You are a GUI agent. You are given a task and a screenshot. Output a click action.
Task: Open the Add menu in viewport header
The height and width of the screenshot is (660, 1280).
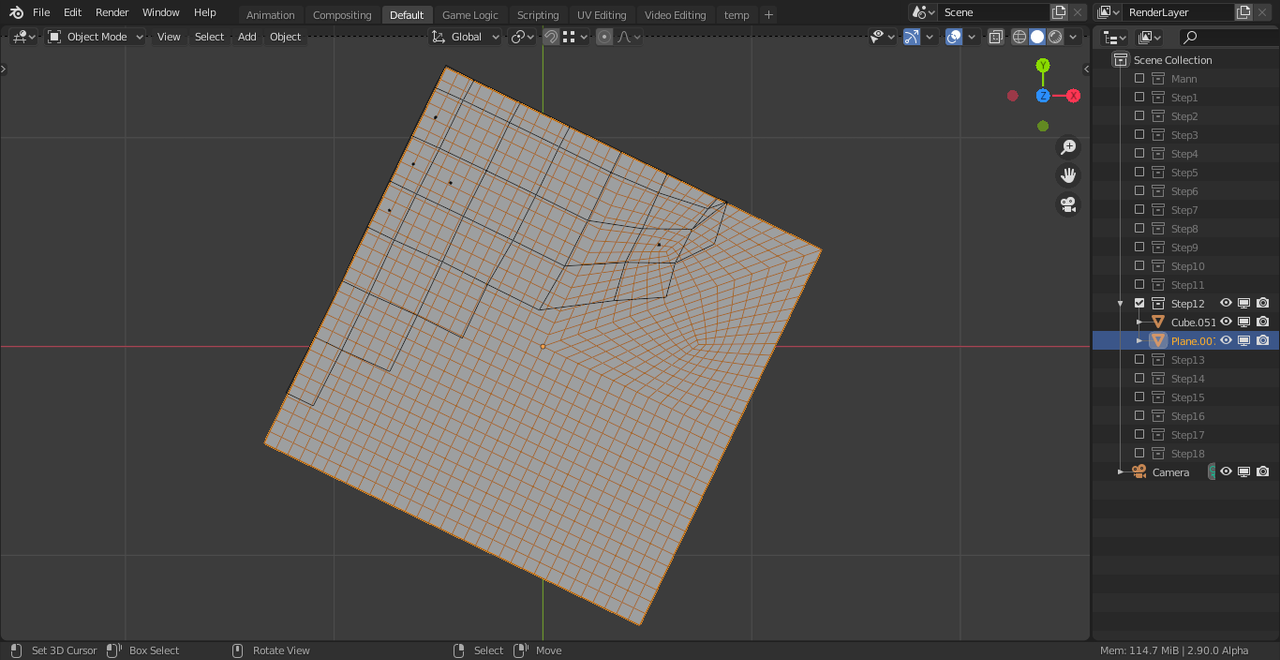coord(247,37)
